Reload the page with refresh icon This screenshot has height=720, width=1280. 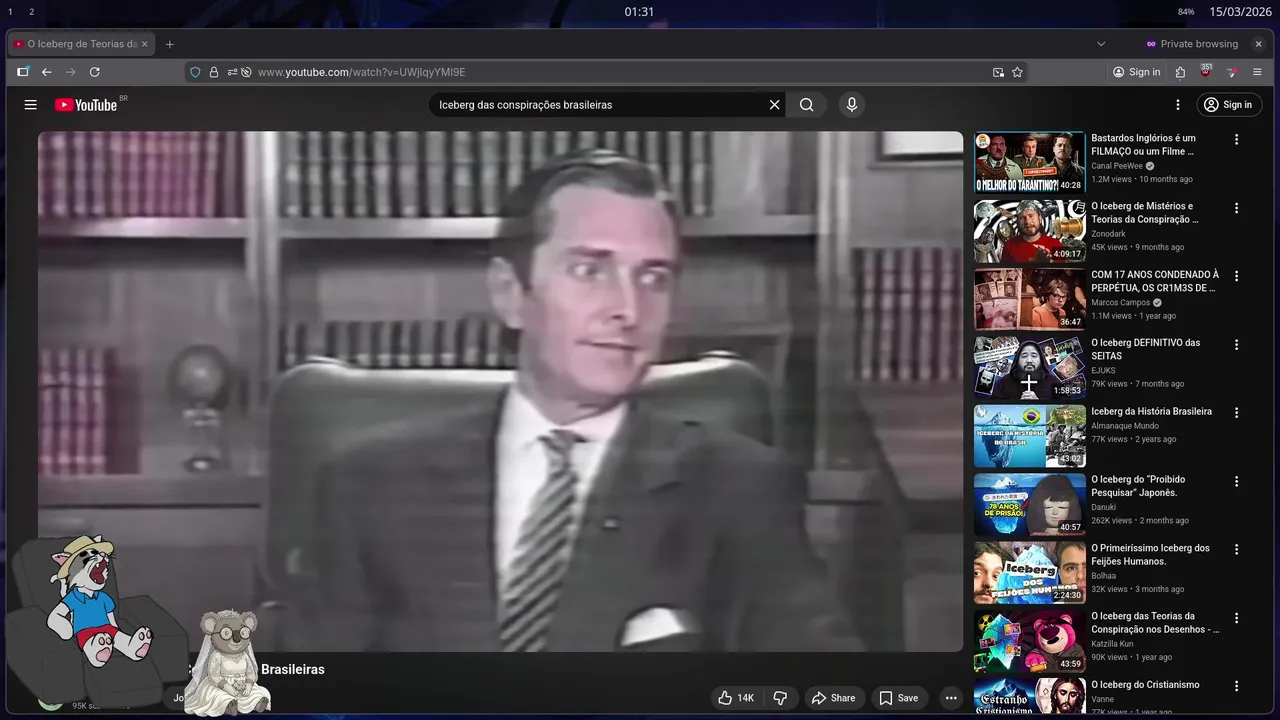[x=95, y=72]
